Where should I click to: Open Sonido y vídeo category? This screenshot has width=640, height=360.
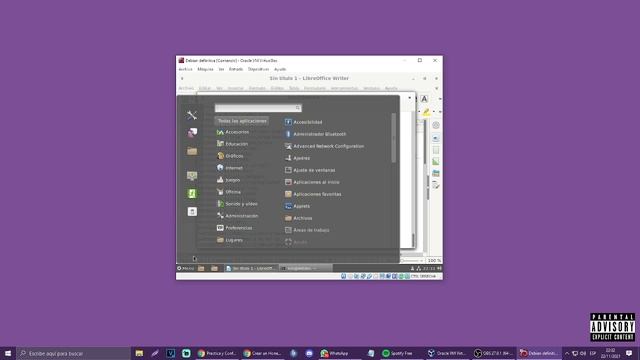point(237,204)
